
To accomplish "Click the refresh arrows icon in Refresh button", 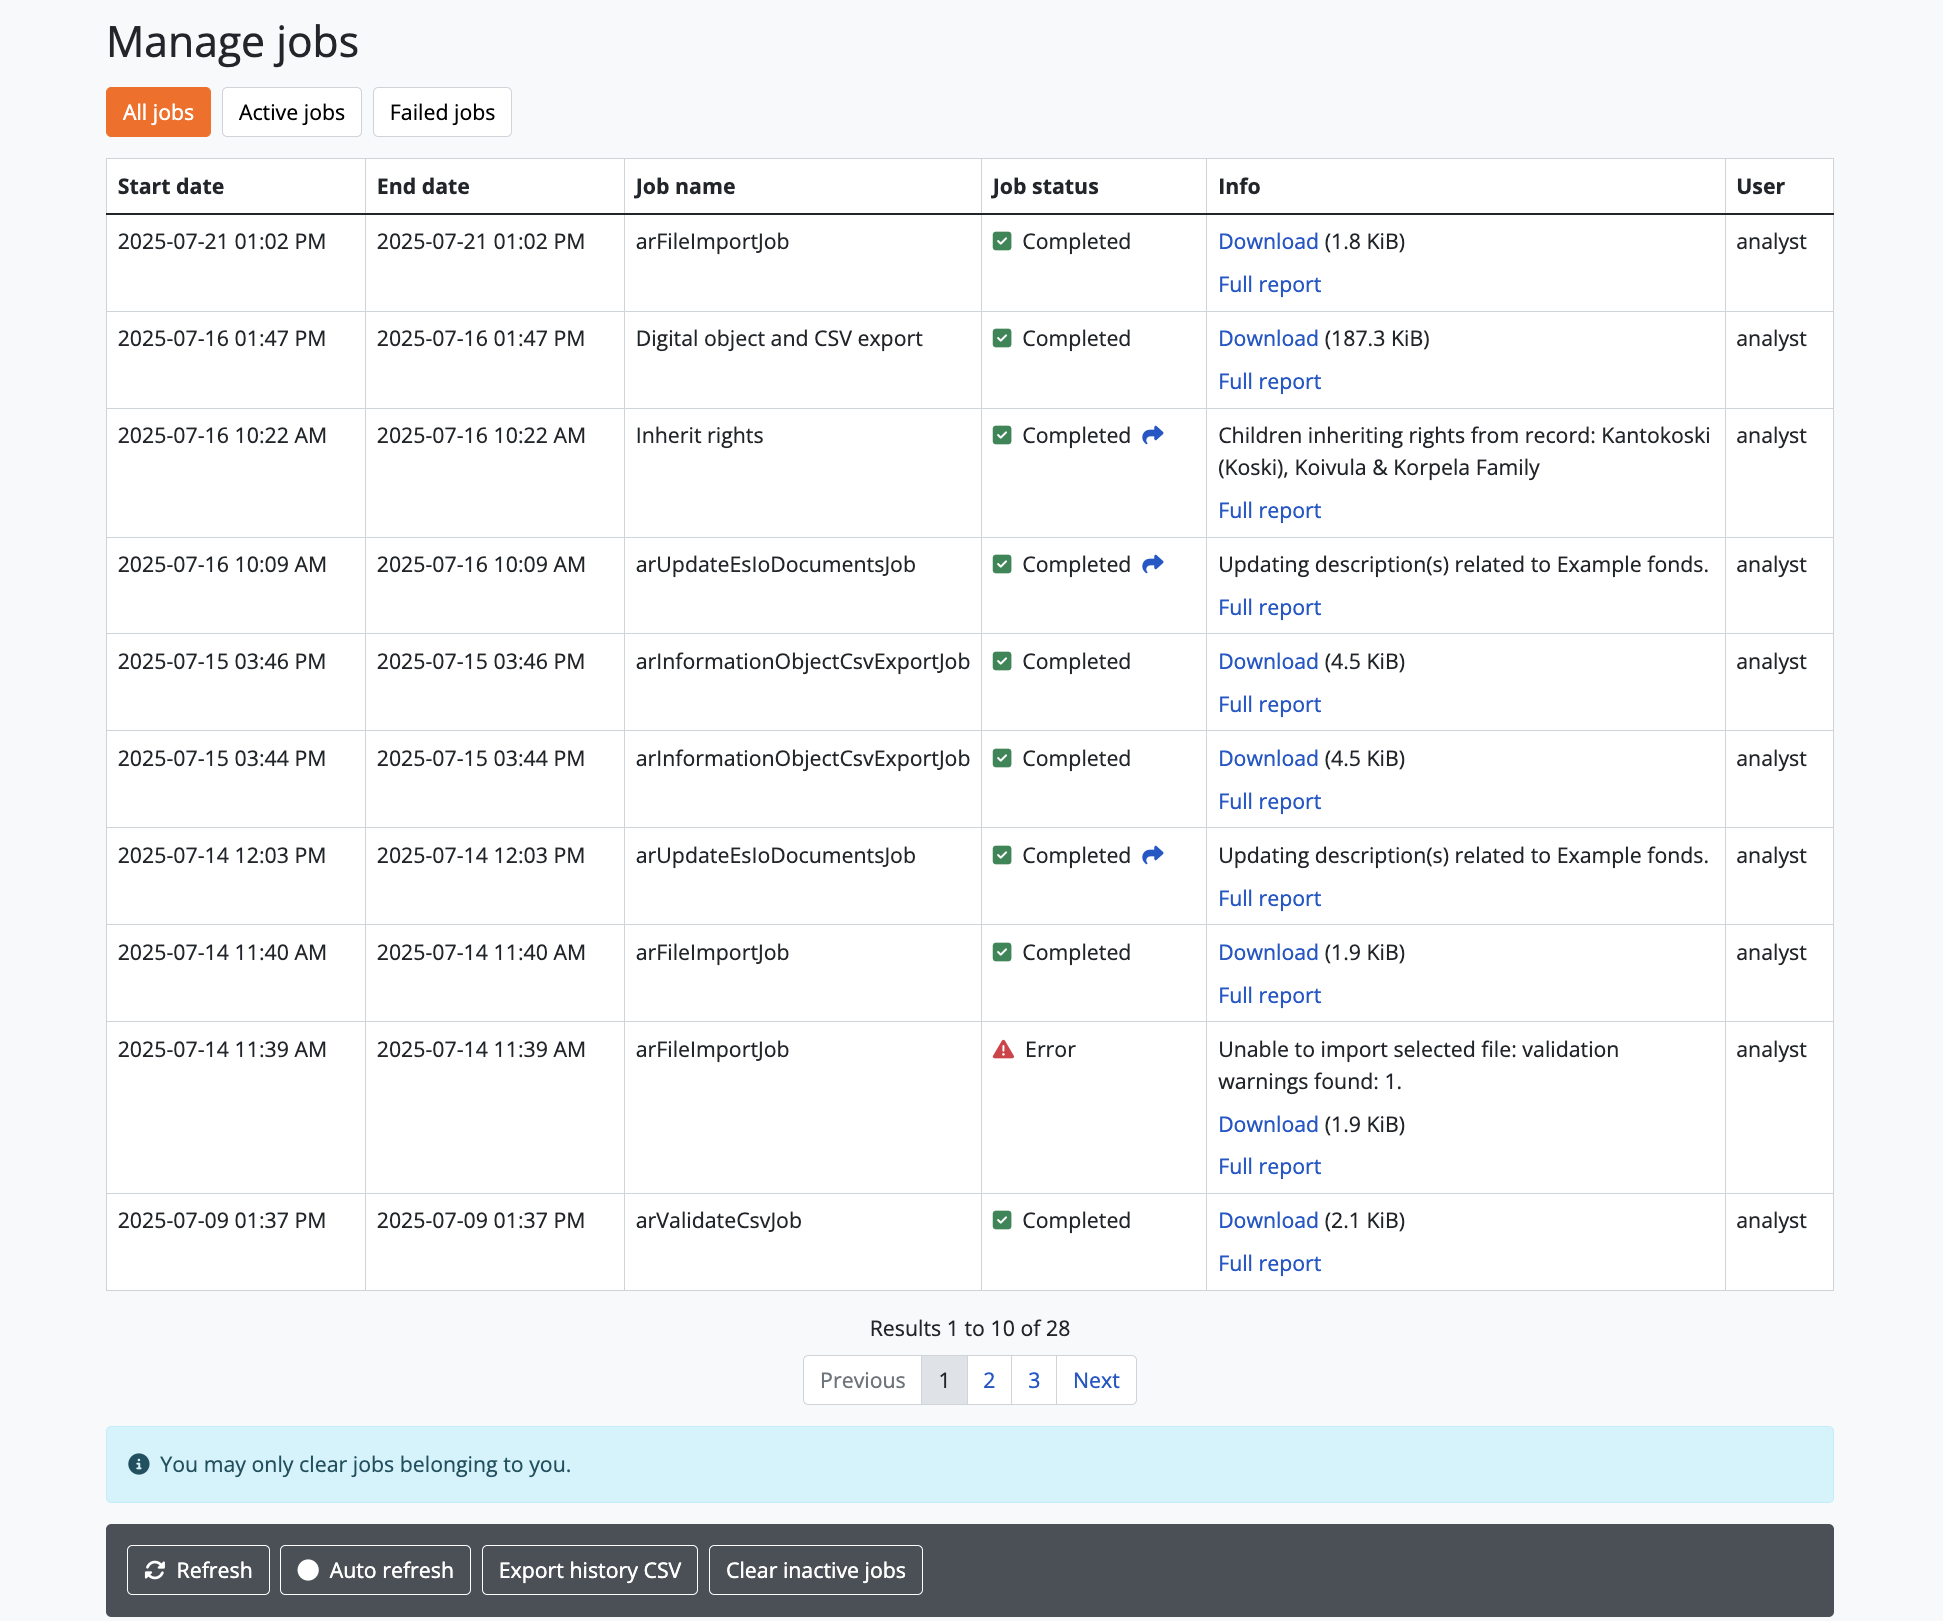I will pos(155,1570).
